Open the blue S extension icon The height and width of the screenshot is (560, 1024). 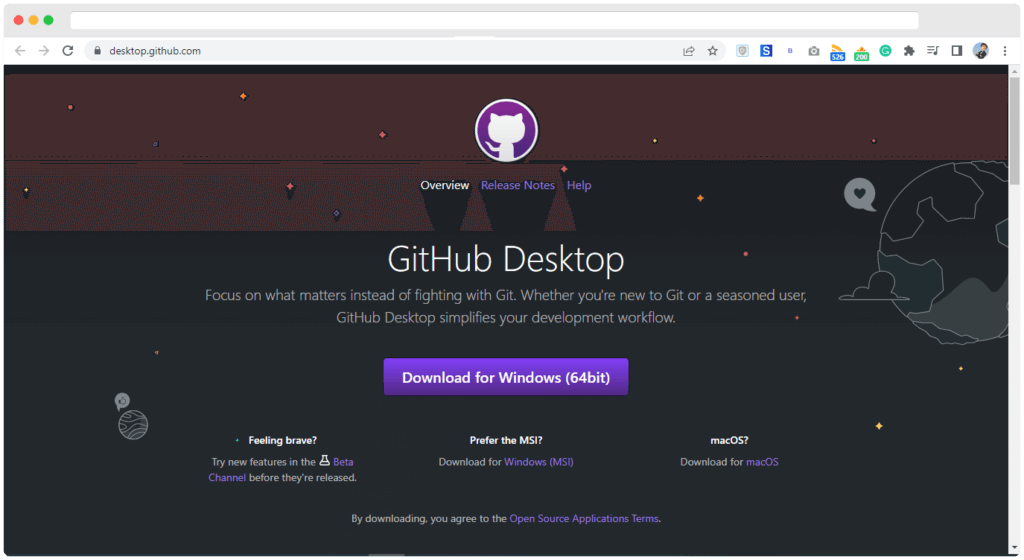tap(766, 51)
